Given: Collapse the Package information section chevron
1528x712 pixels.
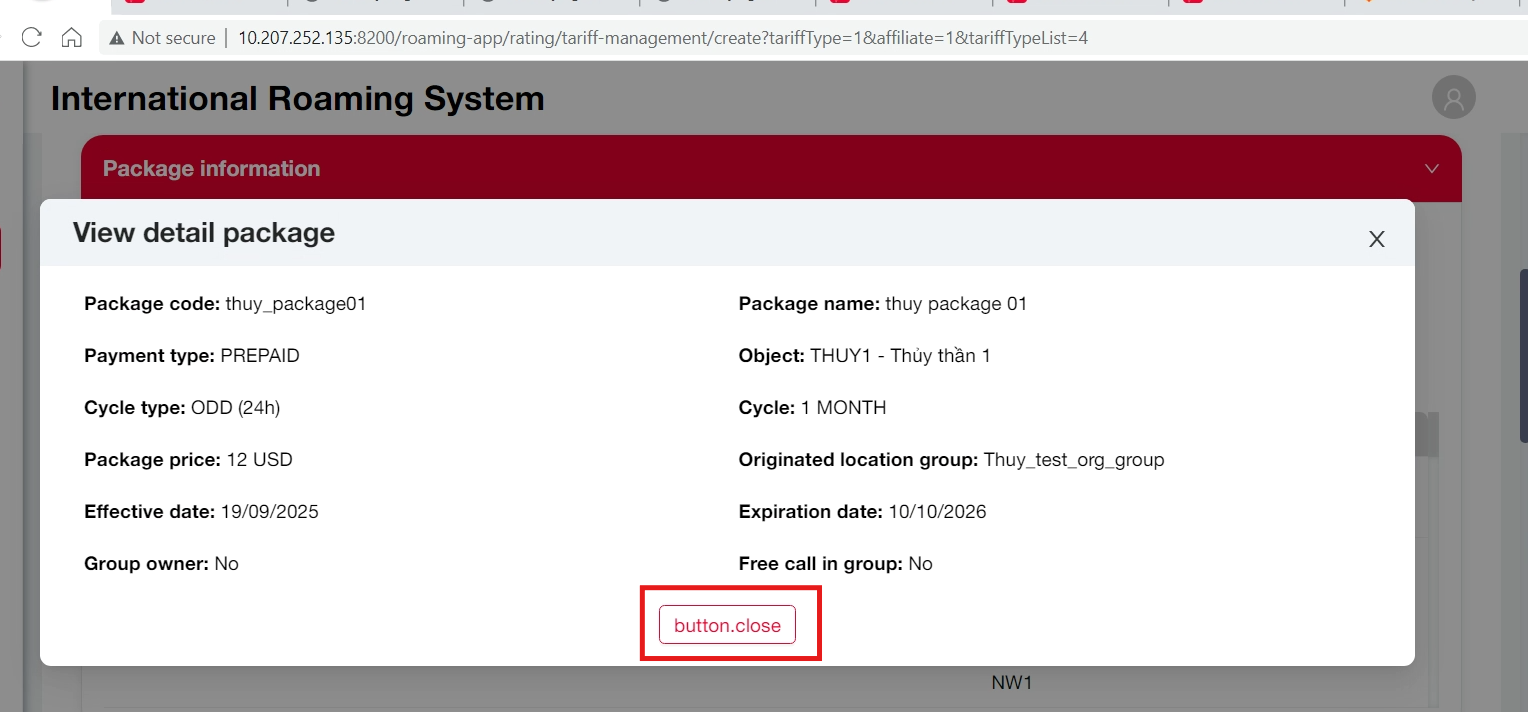Looking at the screenshot, I should (1431, 168).
